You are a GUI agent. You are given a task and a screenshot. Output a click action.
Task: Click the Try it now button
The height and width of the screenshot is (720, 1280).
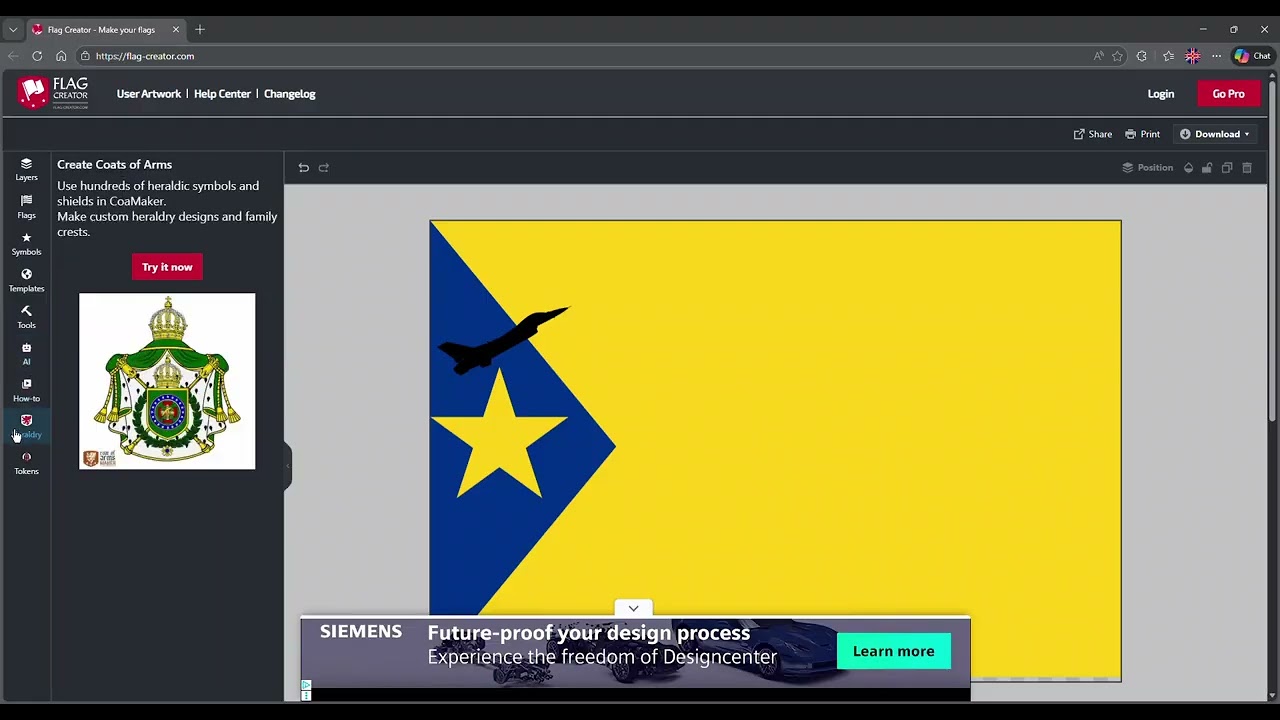coord(167,267)
